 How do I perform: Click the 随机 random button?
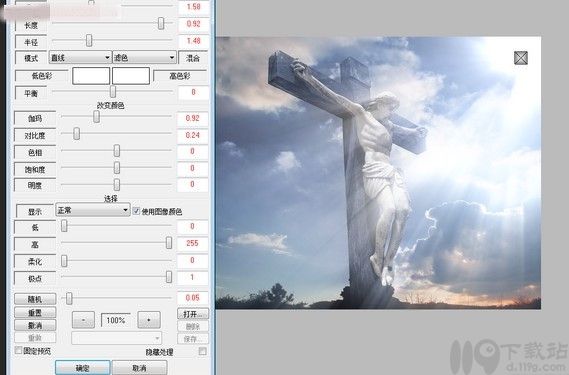point(35,299)
